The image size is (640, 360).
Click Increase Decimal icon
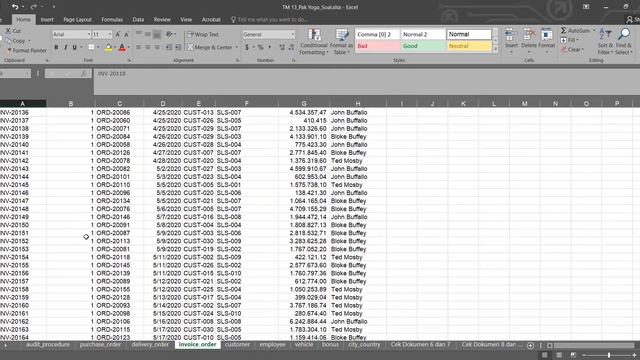tap(282, 47)
